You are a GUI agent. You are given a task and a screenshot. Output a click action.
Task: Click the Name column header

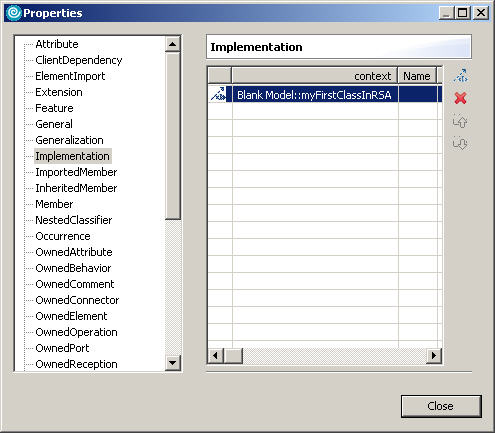click(x=417, y=76)
